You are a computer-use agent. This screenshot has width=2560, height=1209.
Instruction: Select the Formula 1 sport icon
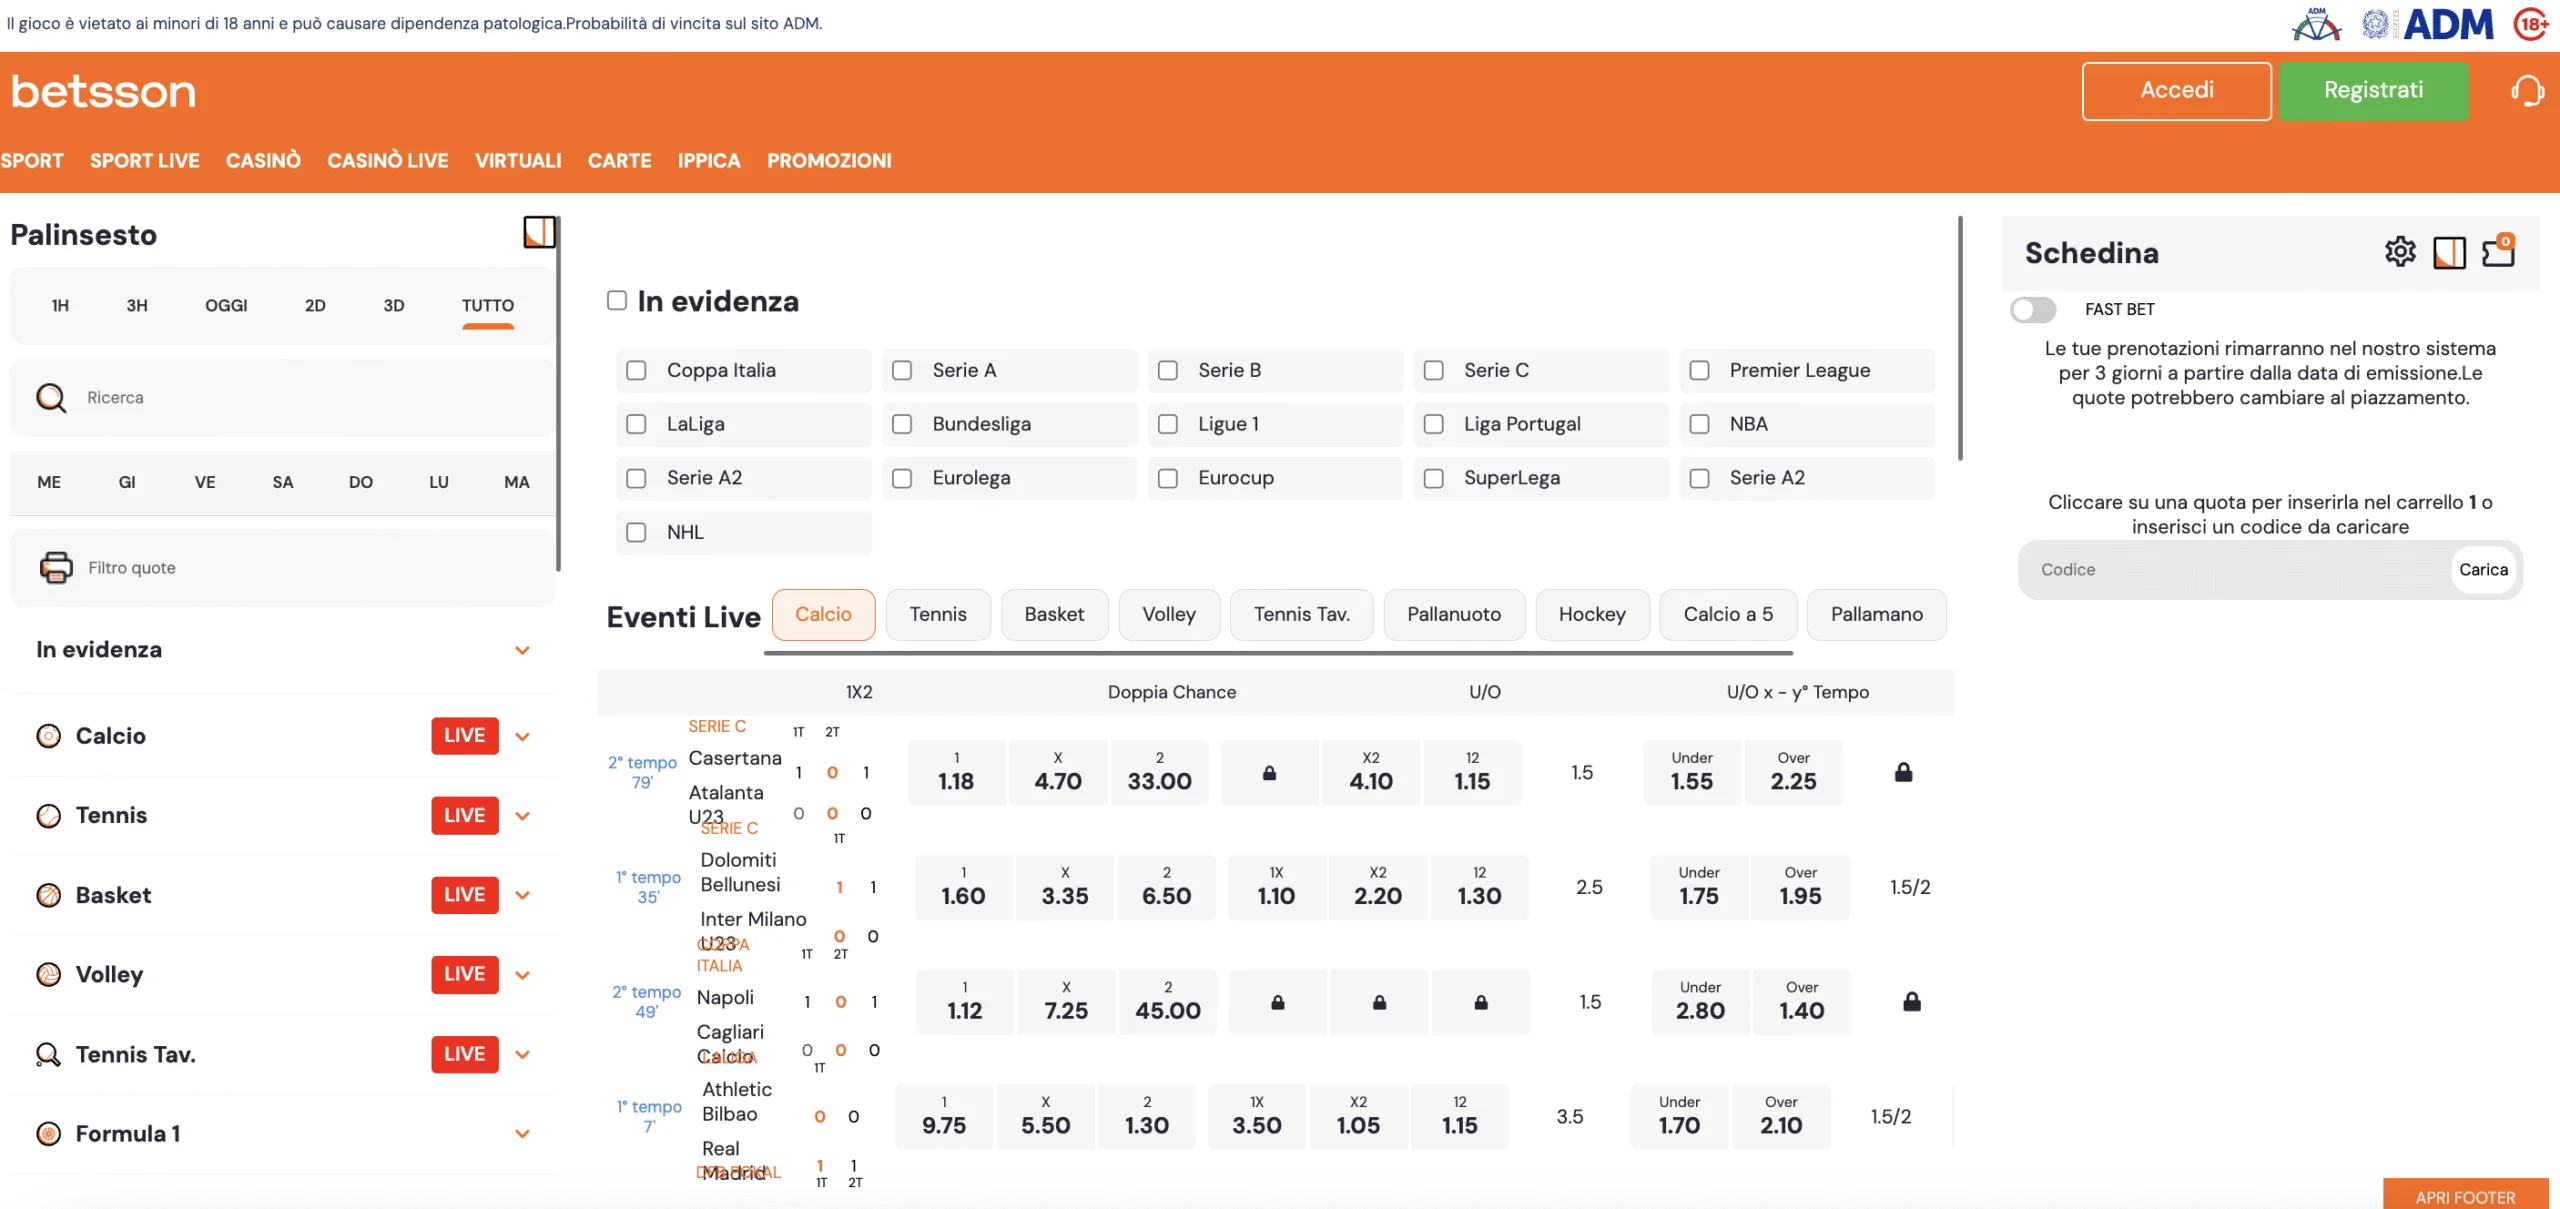point(48,1134)
